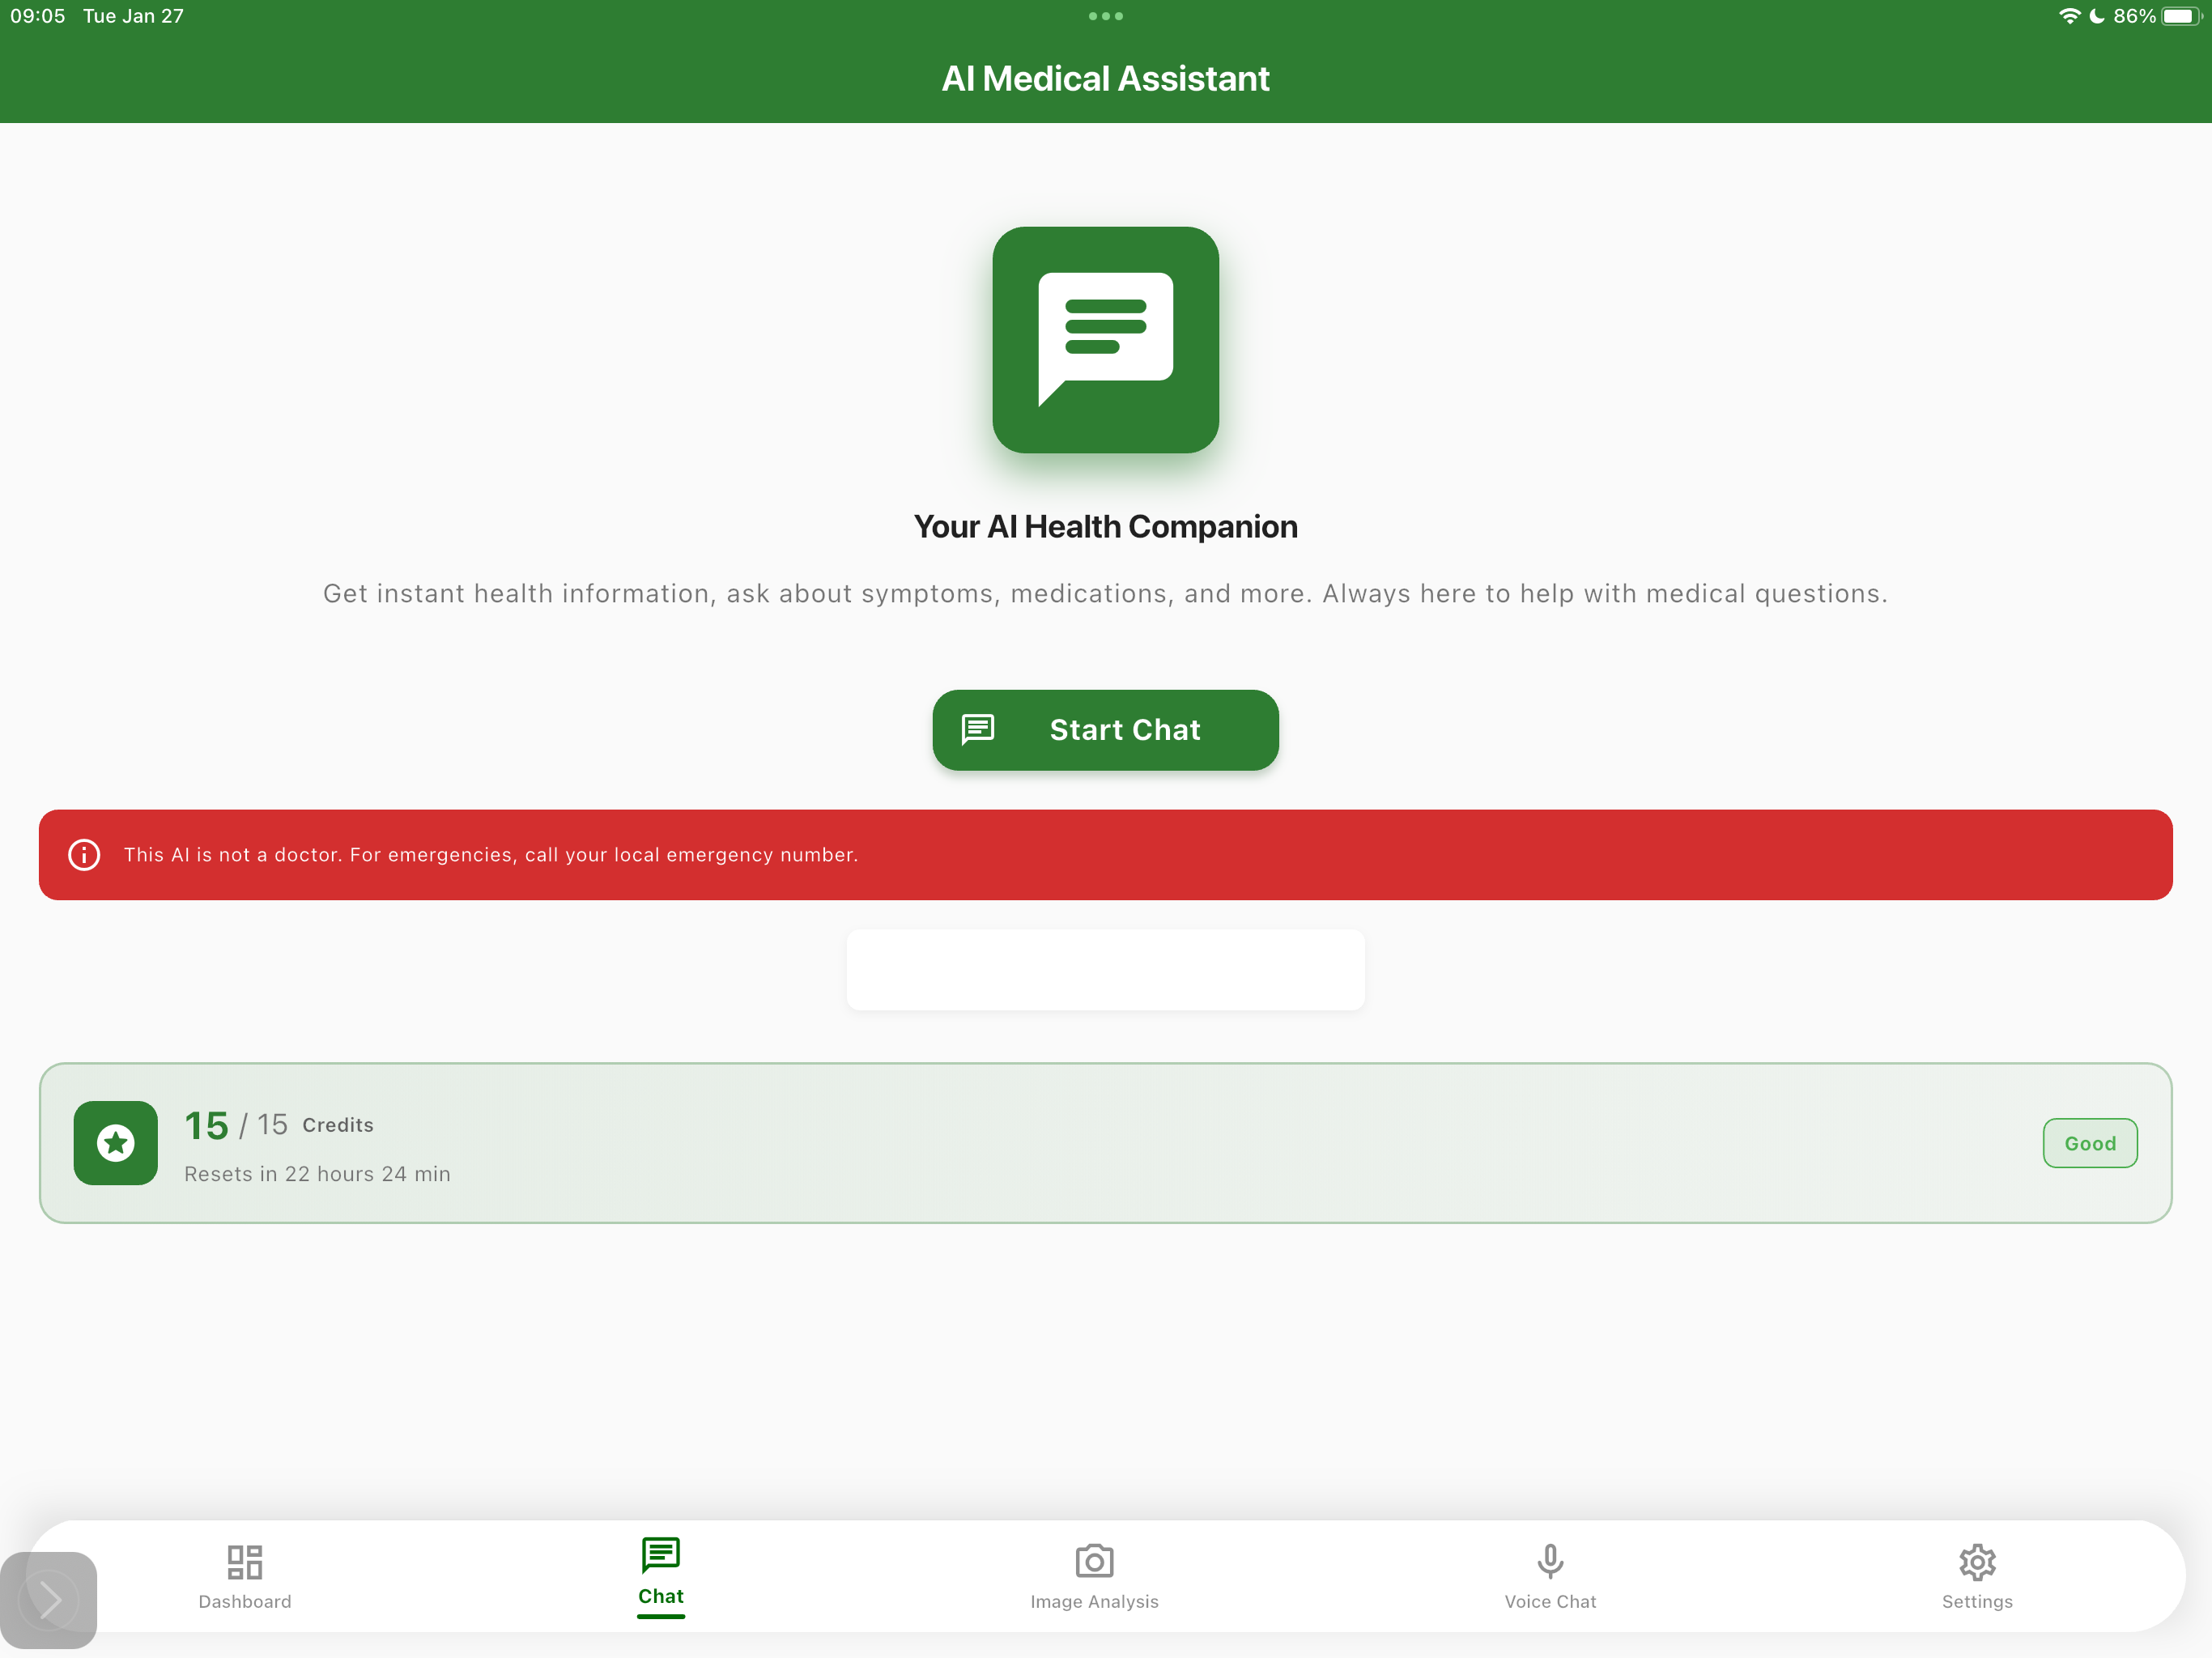Tap the red emergency disclaimer banner text
This screenshot has height=1658, width=2212.
[x=491, y=855]
